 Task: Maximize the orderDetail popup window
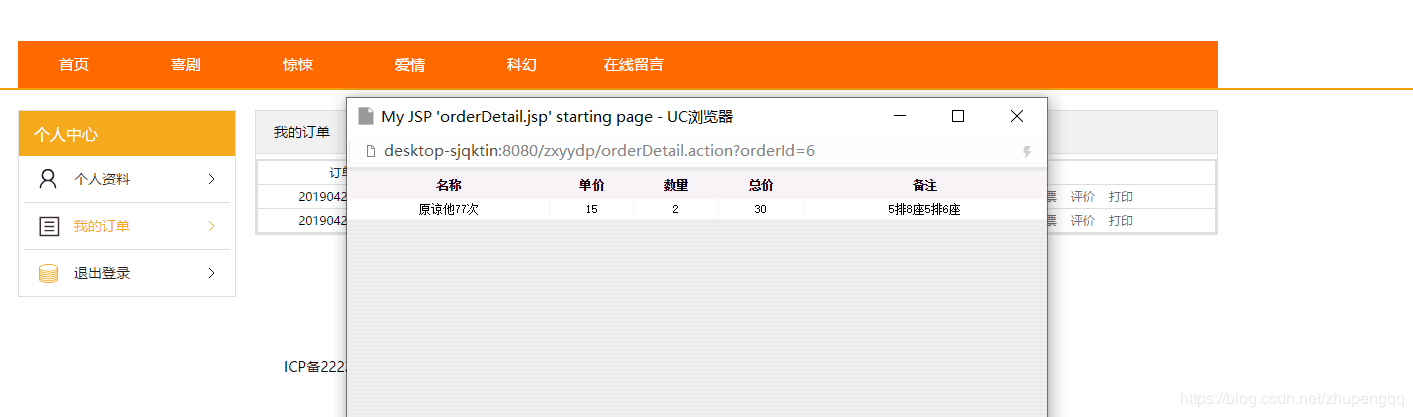click(957, 117)
